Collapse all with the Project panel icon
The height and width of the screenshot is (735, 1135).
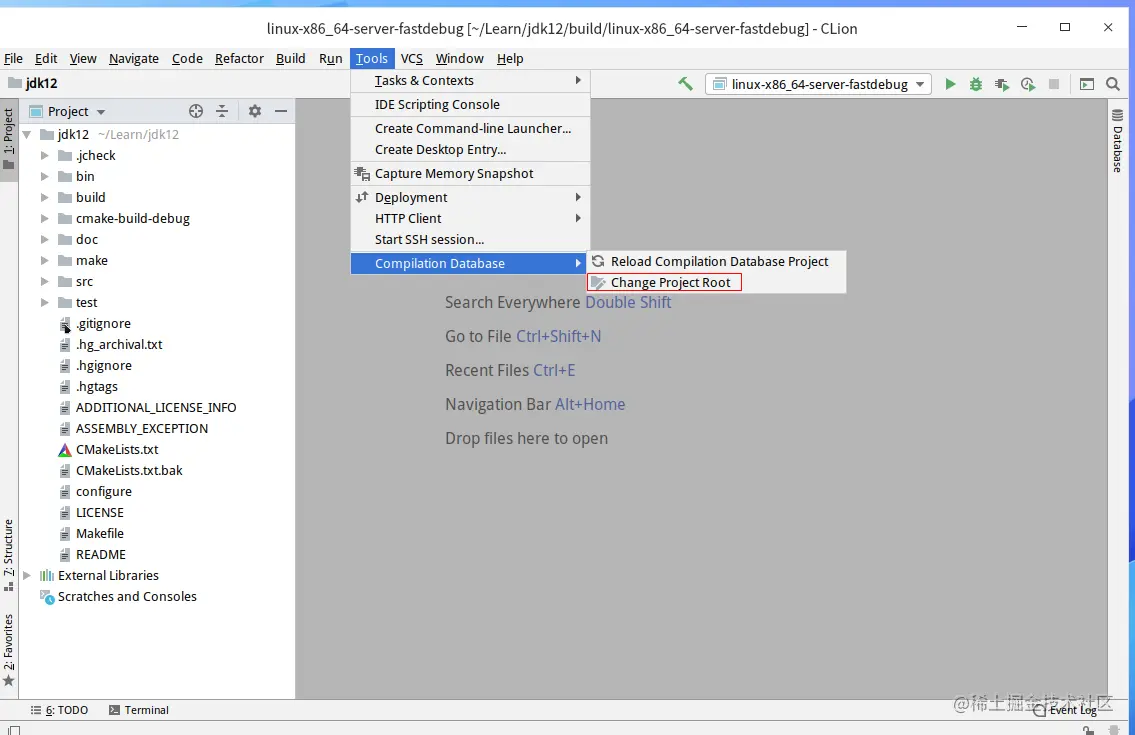[221, 111]
